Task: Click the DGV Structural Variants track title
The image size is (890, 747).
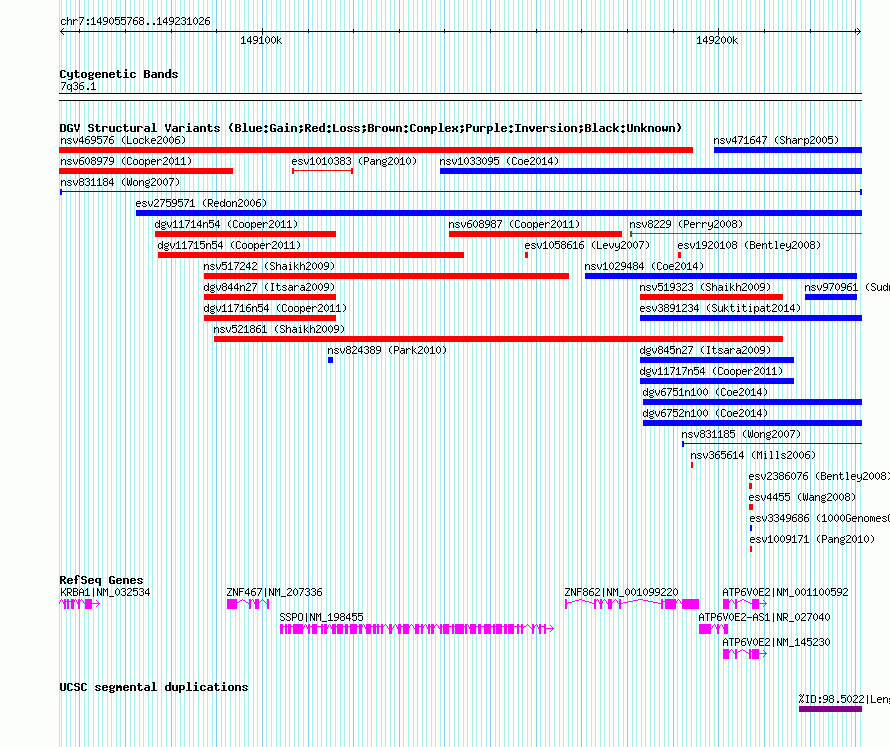Action: [x=371, y=128]
